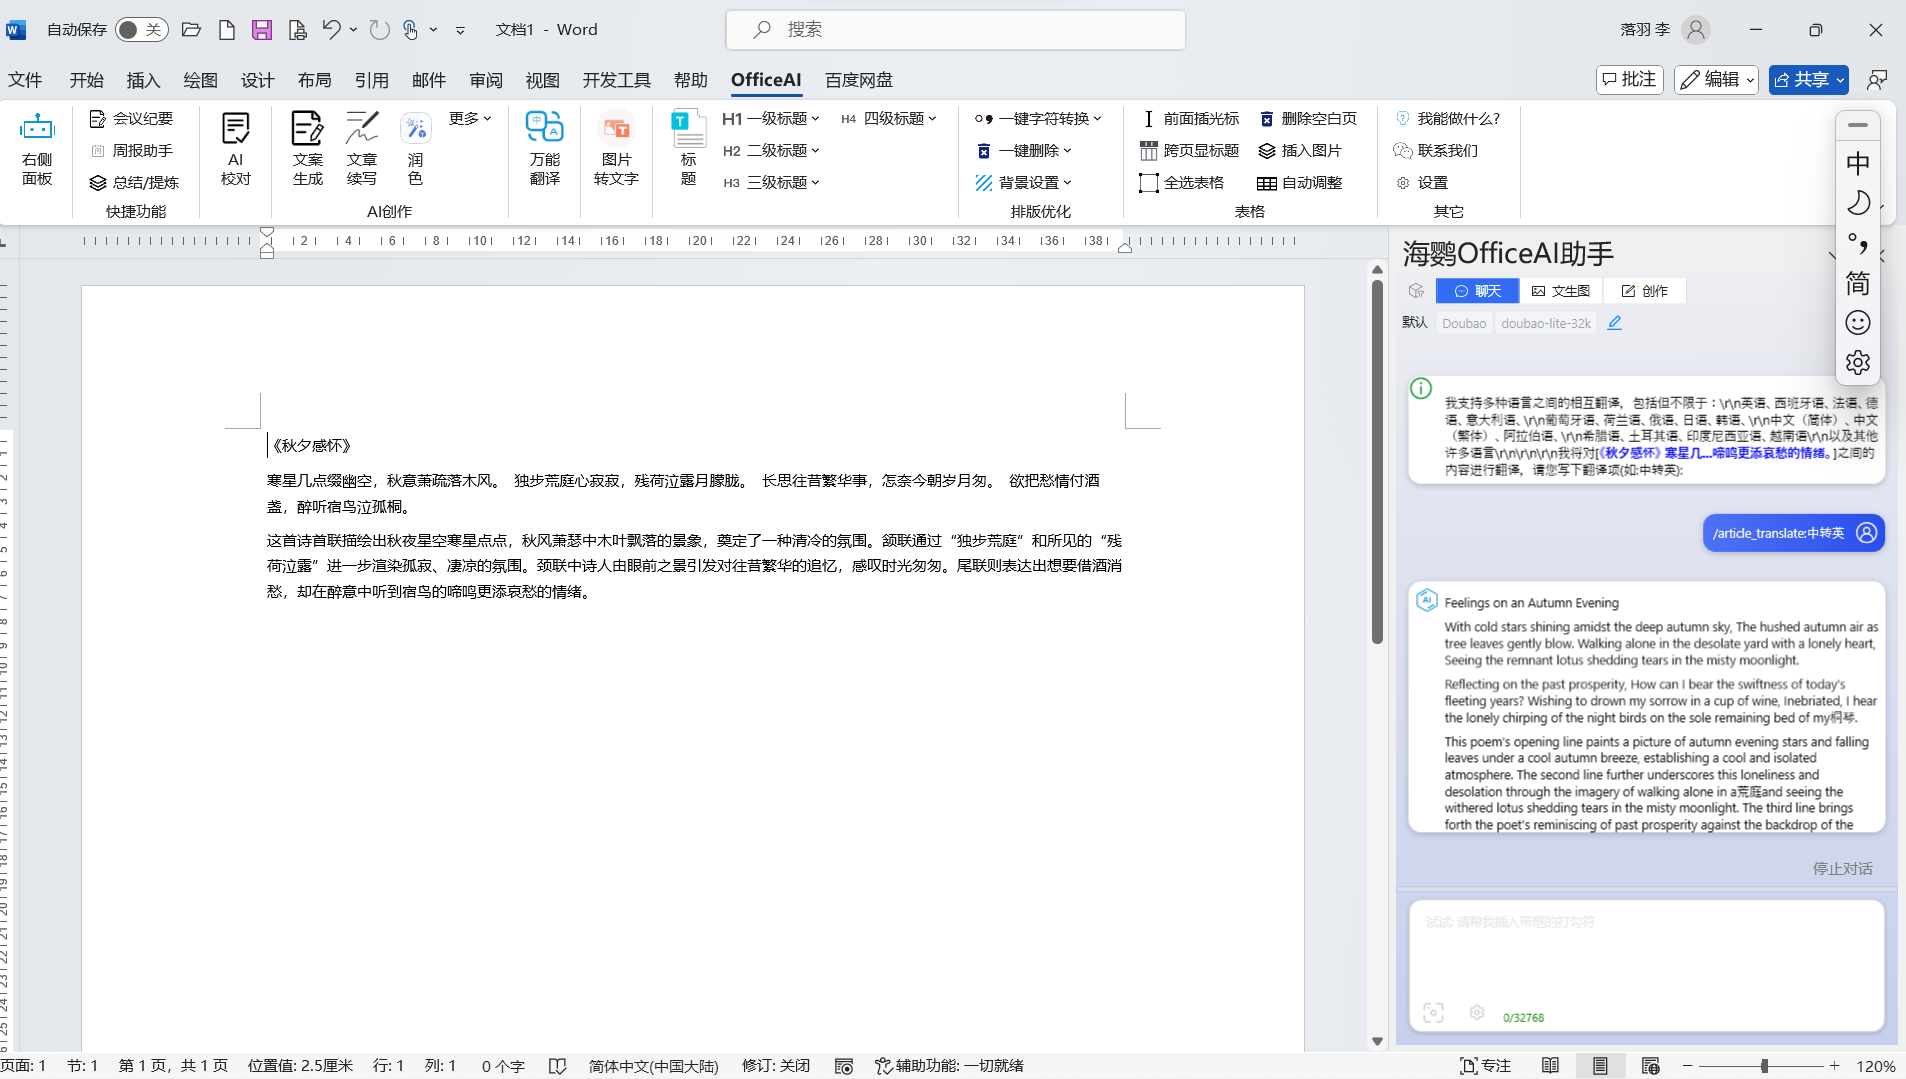Run AI proofreading (AI校对)

[236, 150]
